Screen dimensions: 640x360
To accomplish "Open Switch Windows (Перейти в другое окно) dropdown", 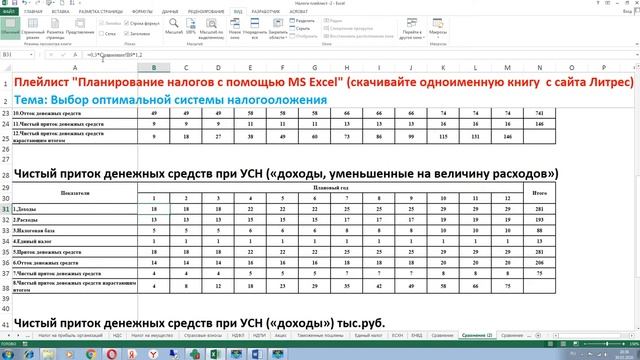I will 413,29.
